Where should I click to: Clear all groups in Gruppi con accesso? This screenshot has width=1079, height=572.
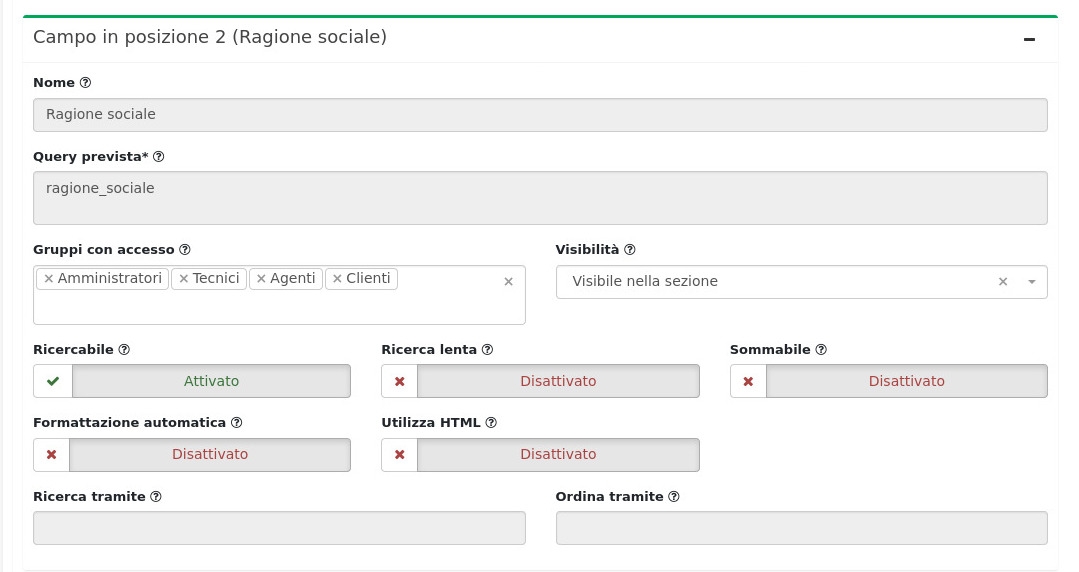tap(508, 282)
